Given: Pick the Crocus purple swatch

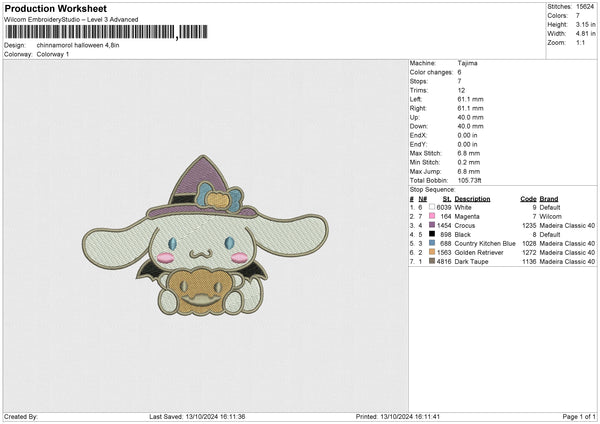Looking at the screenshot, I should pyautogui.click(x=434, y=225).
